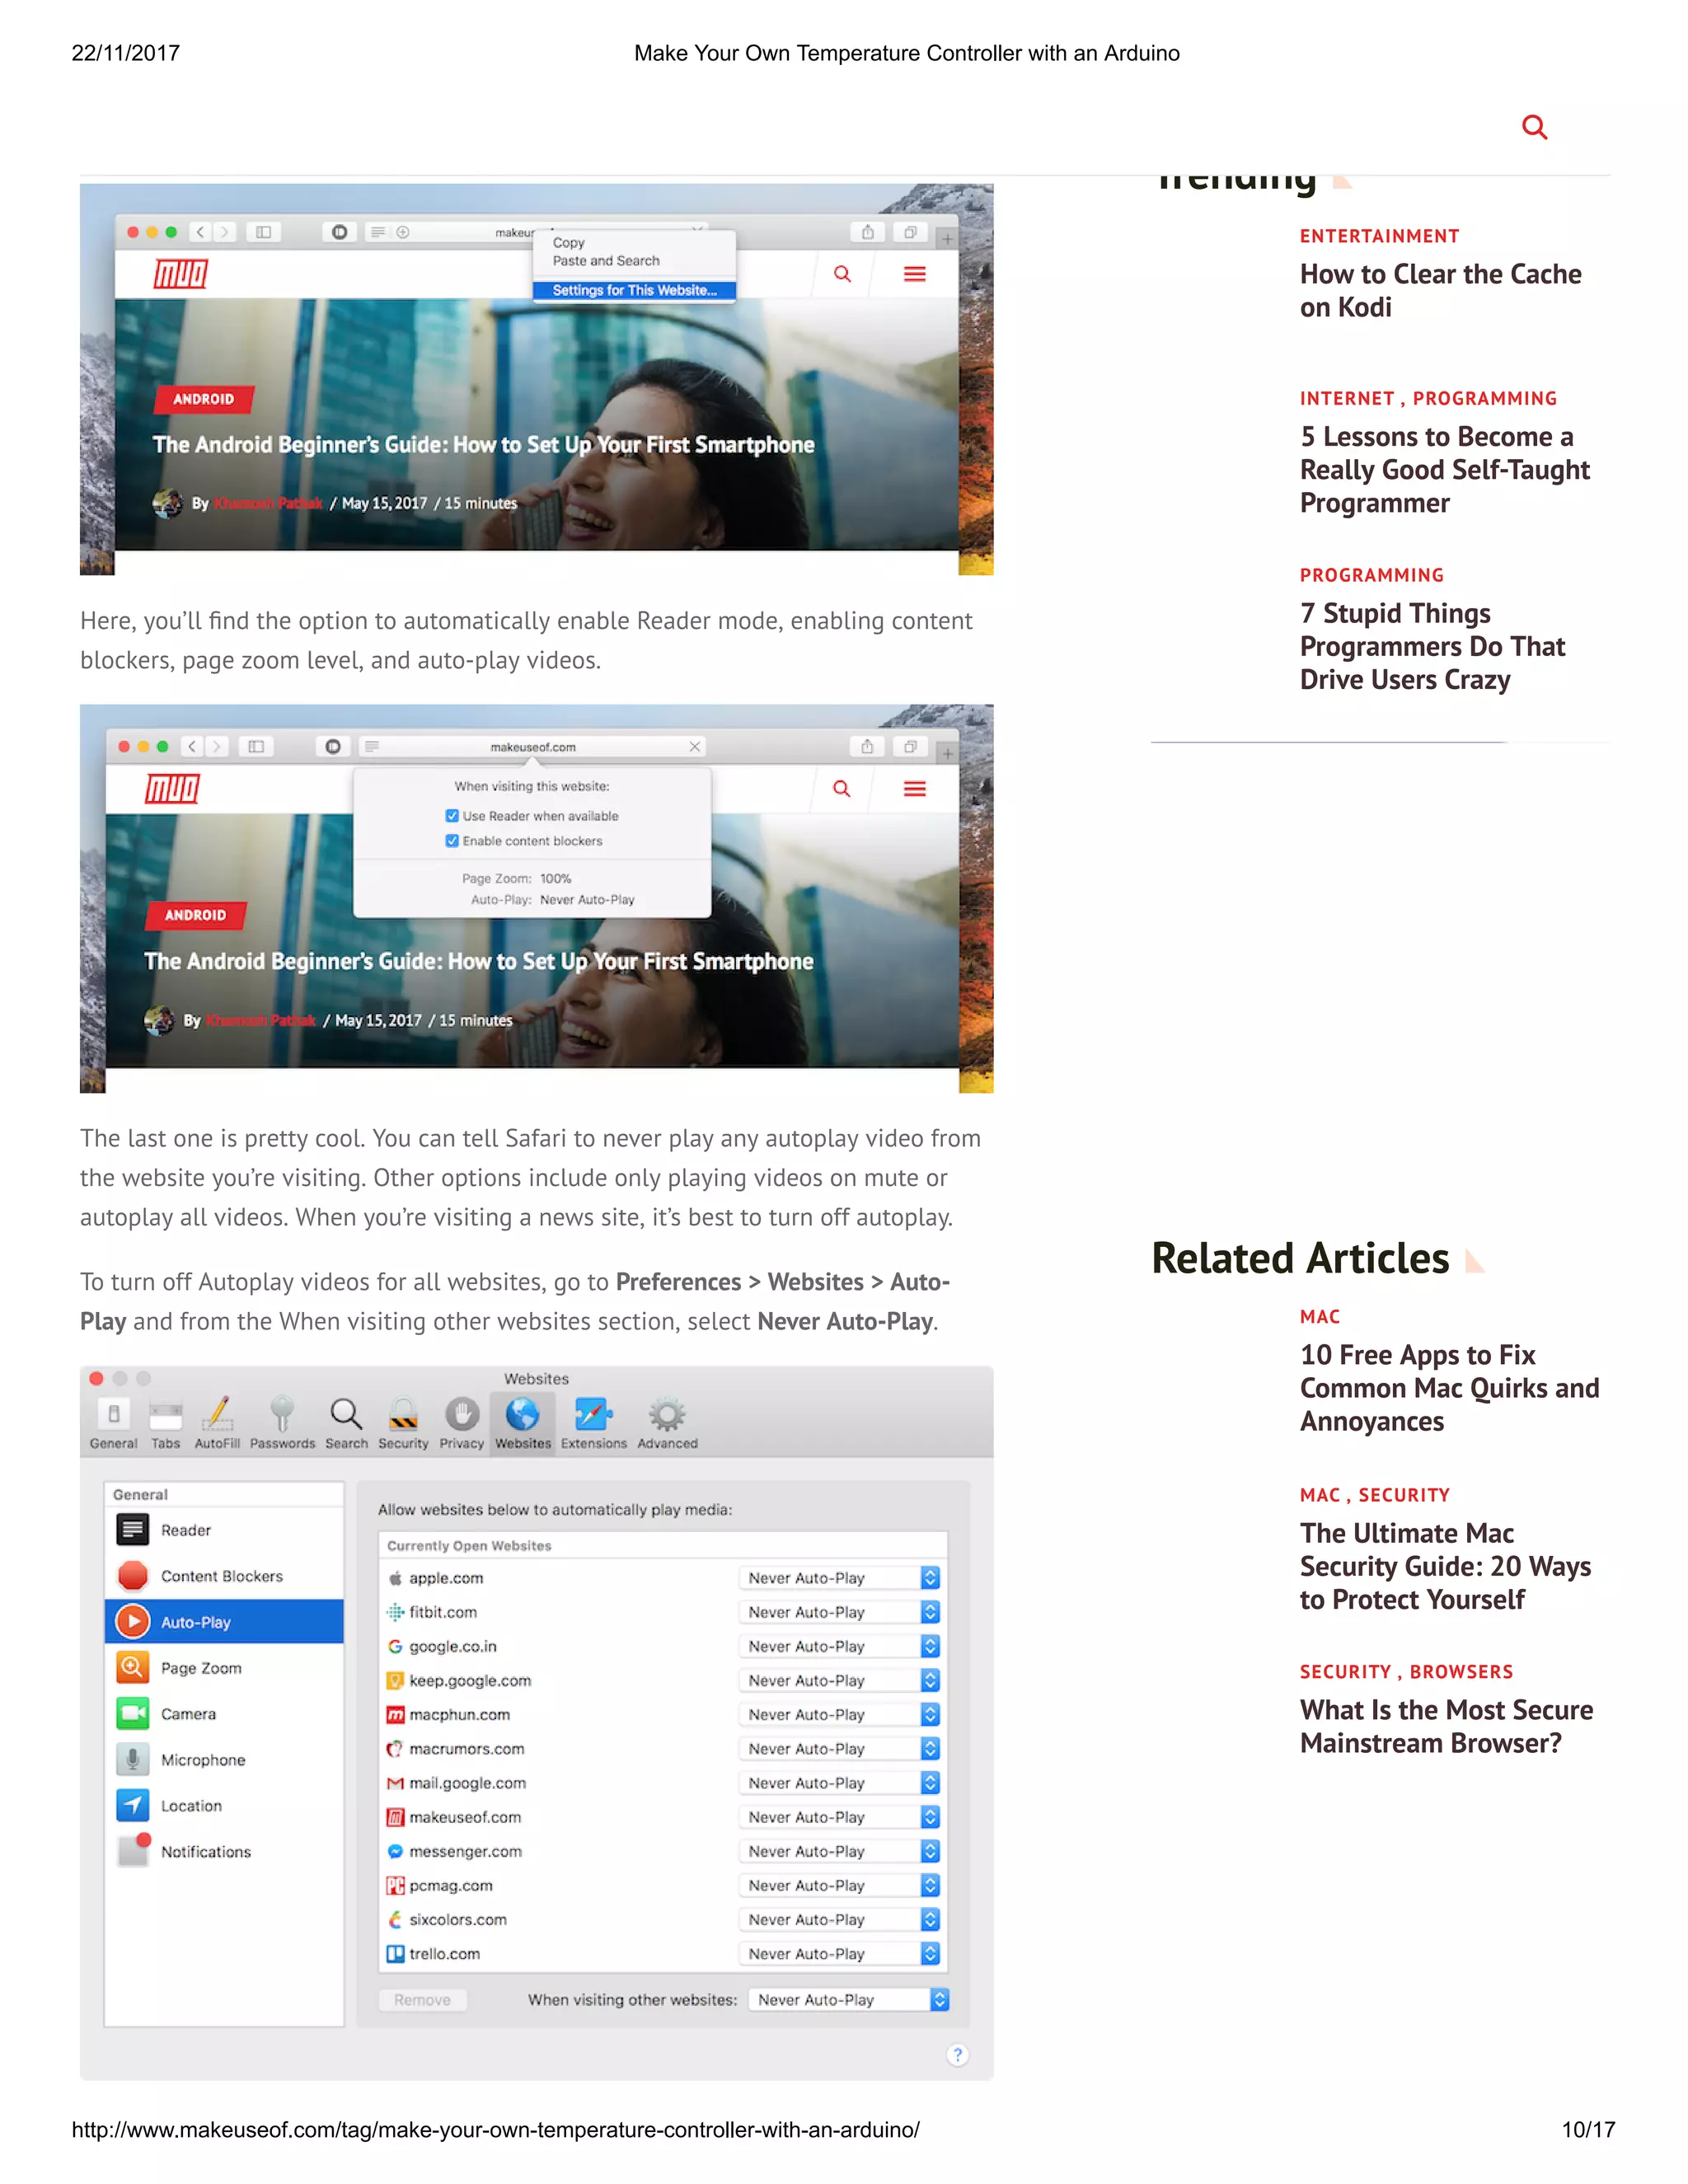
Task: Toggle Enable content blockers checkbox
Action: click(452, 841)
